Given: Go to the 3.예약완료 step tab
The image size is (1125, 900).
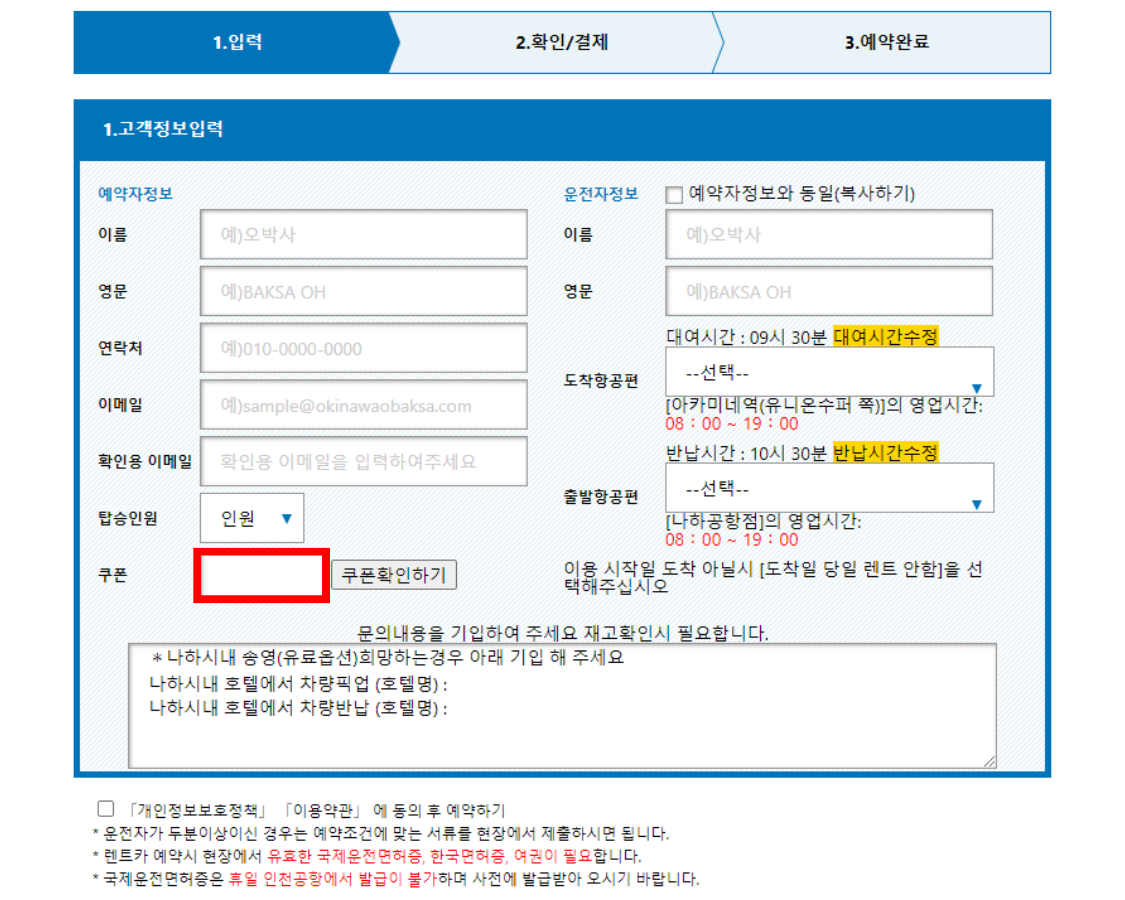Looking at the screenshot, I should point(886,43).
